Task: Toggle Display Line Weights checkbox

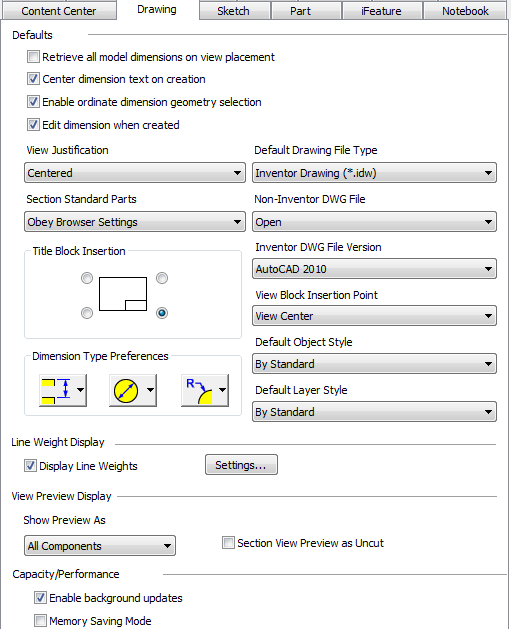Action: click(30, 465)
